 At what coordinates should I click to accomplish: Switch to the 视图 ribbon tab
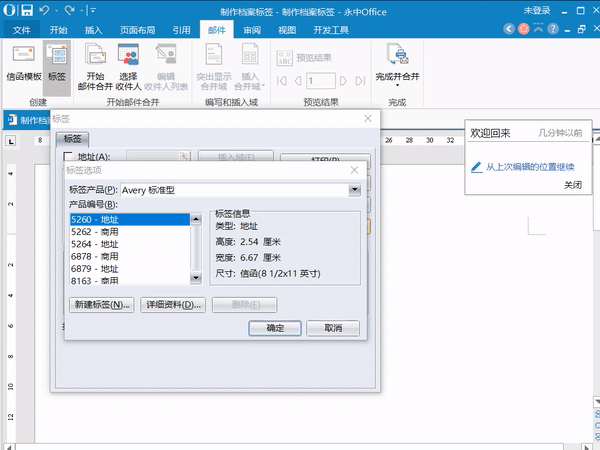(287, 30)
